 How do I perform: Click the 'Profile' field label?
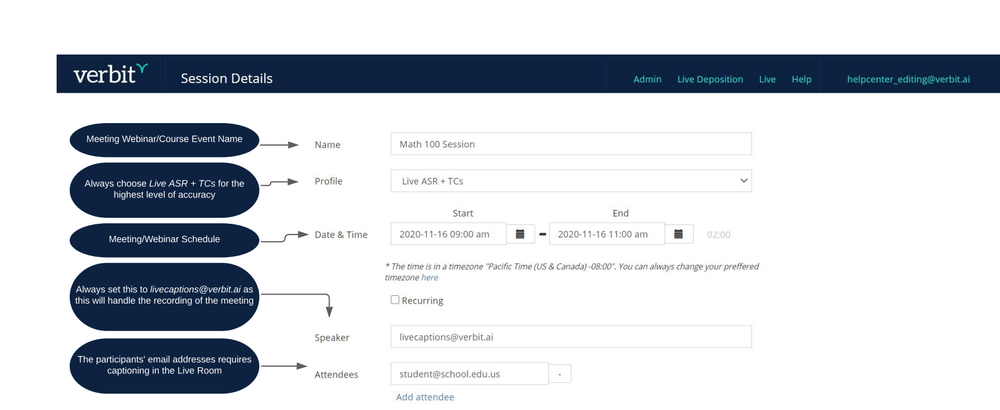point(328,181)
